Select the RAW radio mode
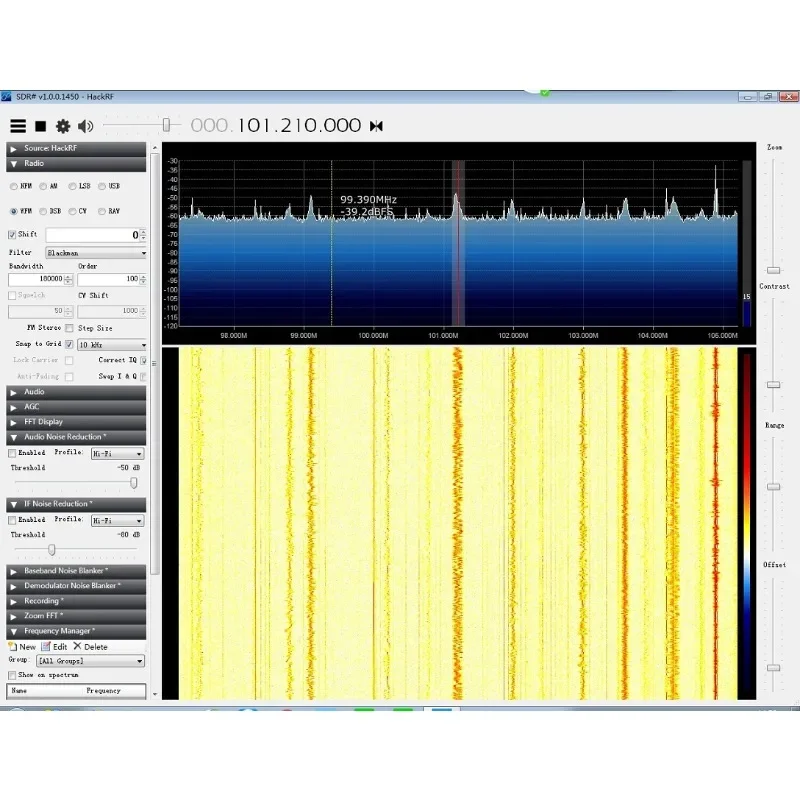Screen dimensions: 800x800 [x=102, y=211]
